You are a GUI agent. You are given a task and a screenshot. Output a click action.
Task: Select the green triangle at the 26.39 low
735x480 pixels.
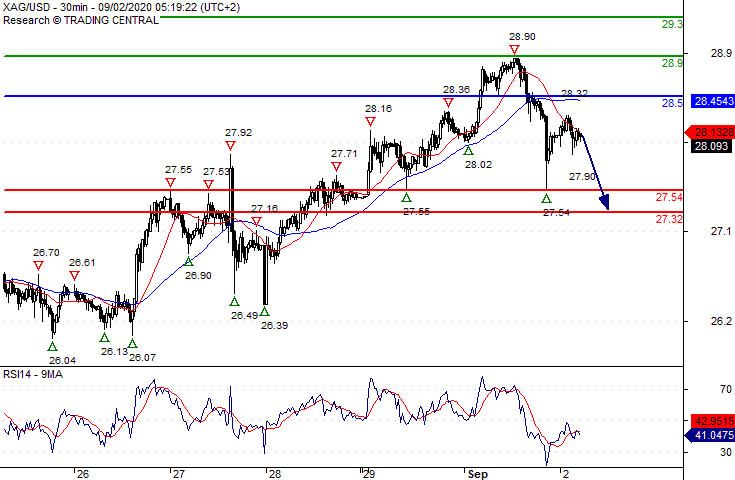(264, 311)
